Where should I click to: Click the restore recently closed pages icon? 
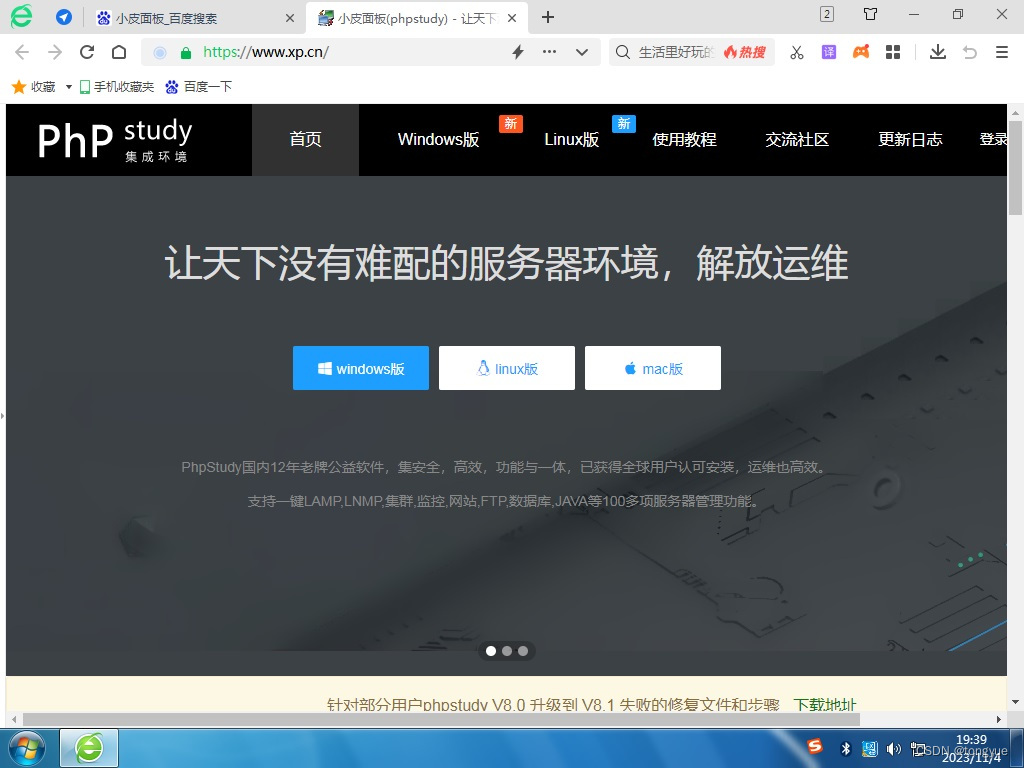[969, 52]
